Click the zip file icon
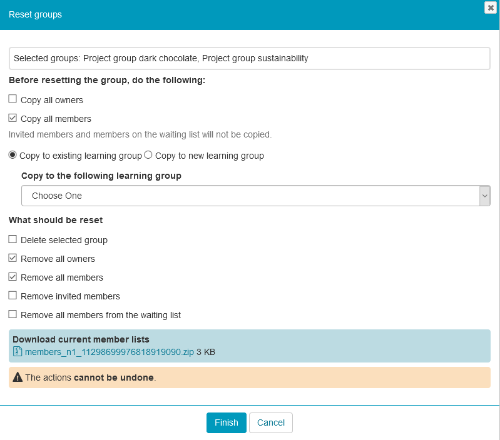 click(x=17, y=351)
